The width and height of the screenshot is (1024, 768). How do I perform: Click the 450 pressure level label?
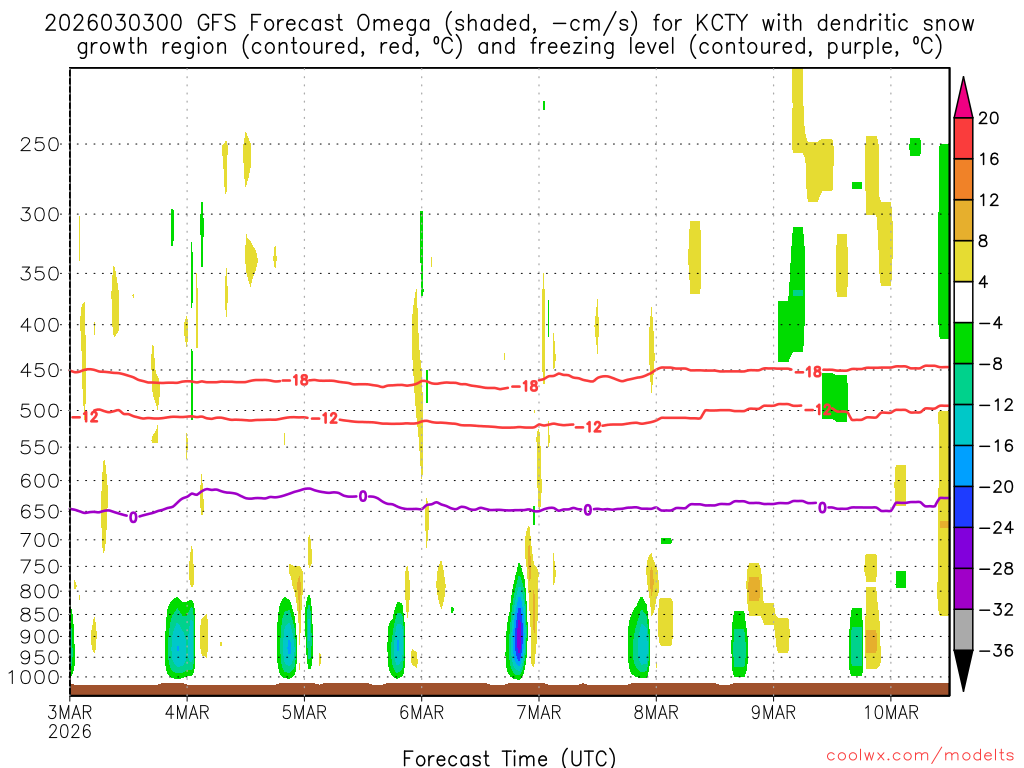click(x=40, y=370)
